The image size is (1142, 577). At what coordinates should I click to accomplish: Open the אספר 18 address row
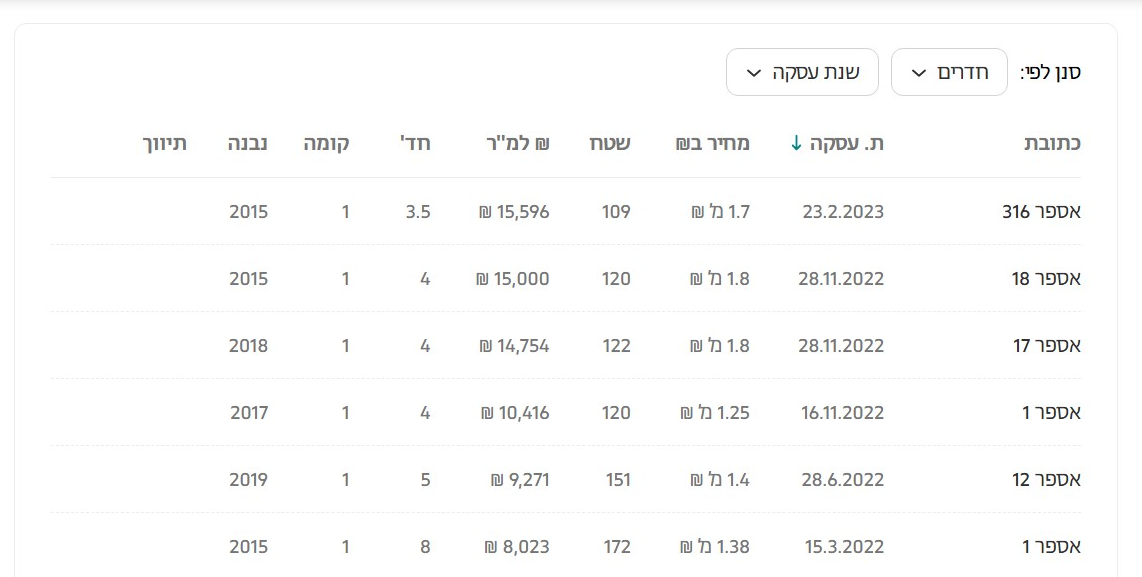pyautogui.click(x=1046, y=279)
